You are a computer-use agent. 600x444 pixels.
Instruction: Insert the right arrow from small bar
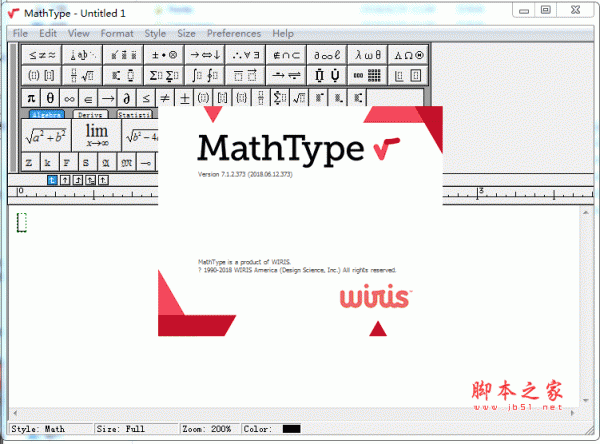108,98
